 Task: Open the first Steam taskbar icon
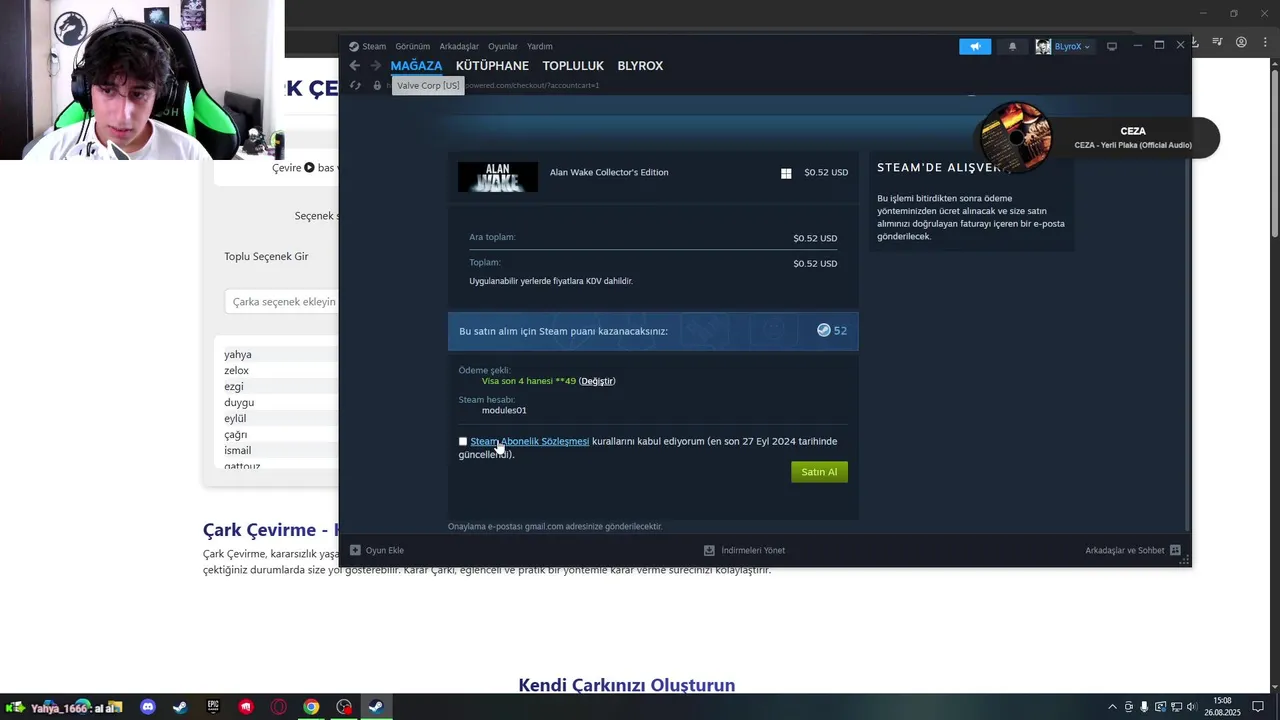180,707
